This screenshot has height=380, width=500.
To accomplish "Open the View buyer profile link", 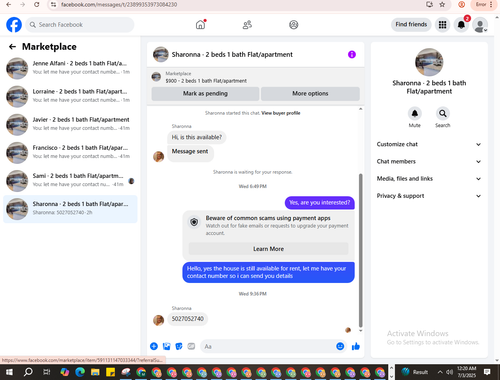I will coord(281,113).
